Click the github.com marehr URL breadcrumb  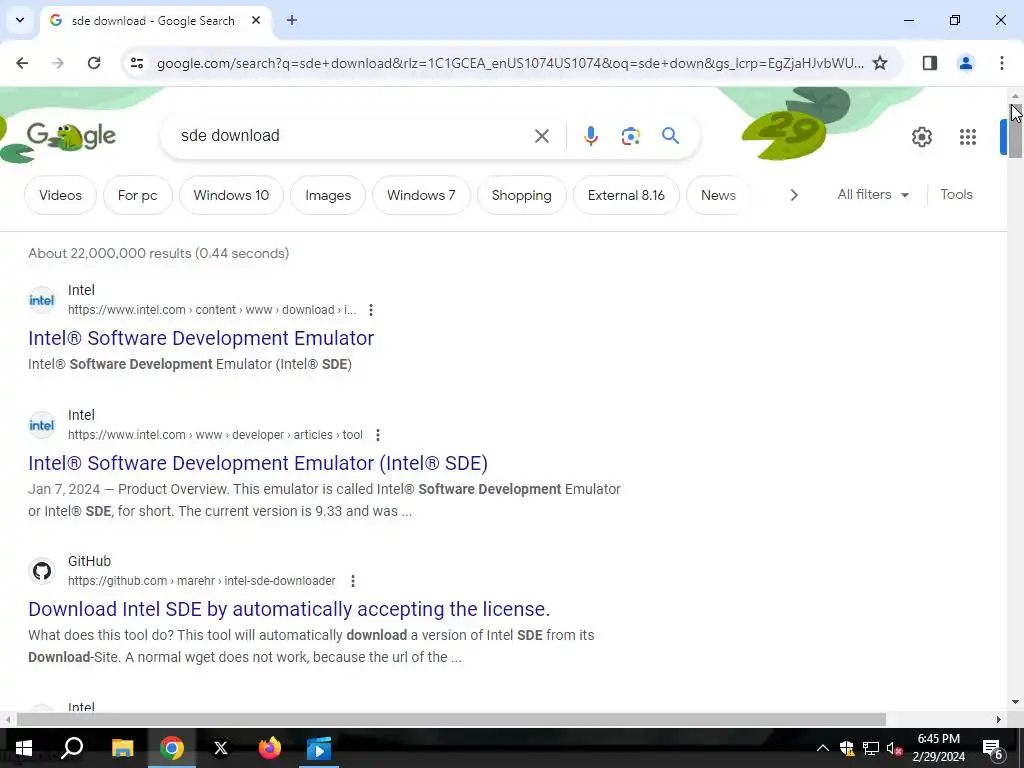[202, 581]
